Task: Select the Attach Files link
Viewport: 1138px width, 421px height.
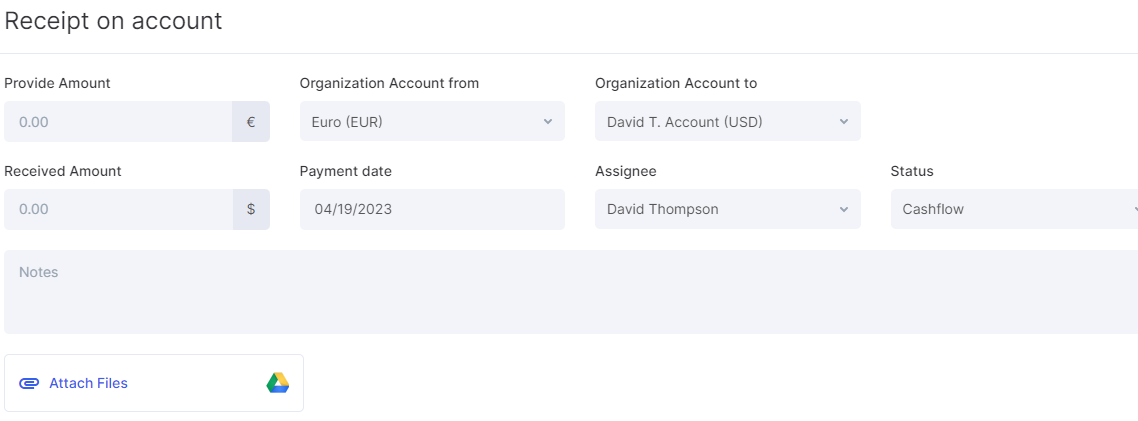Action: click(88, 383)
